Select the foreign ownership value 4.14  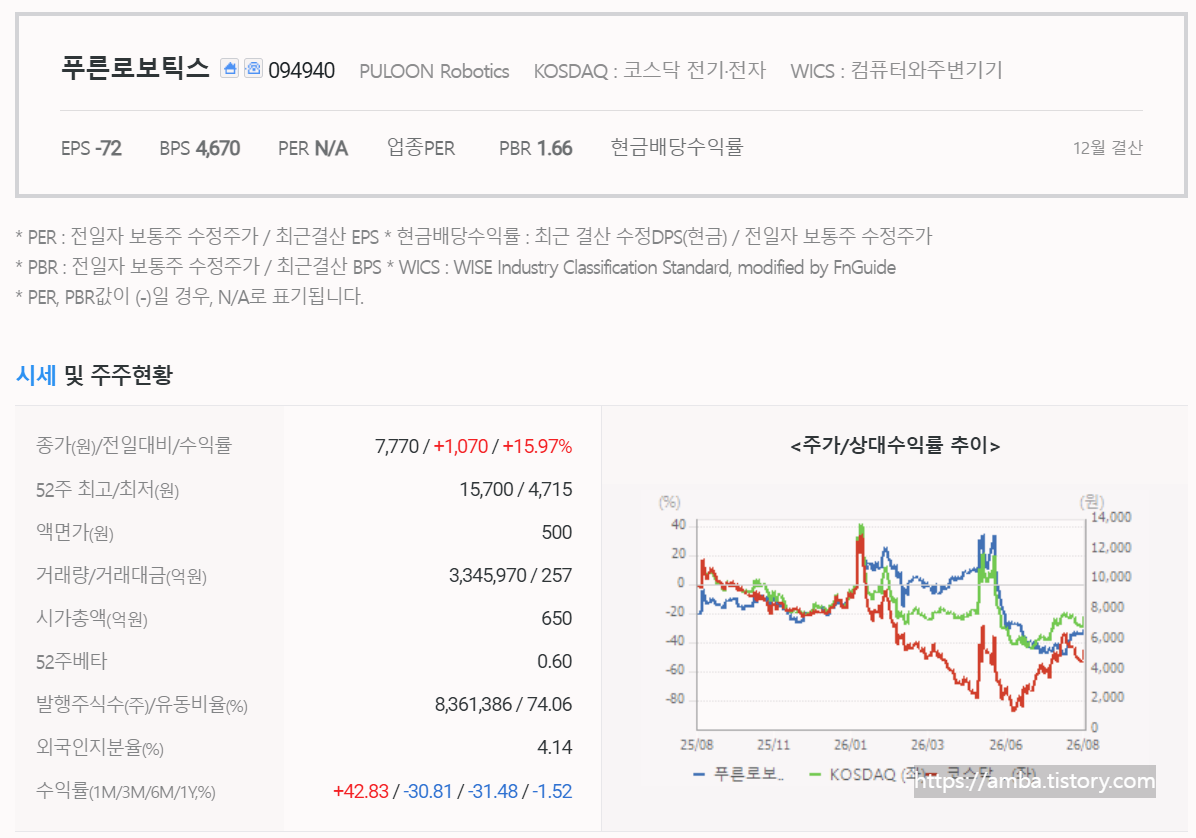555,747
